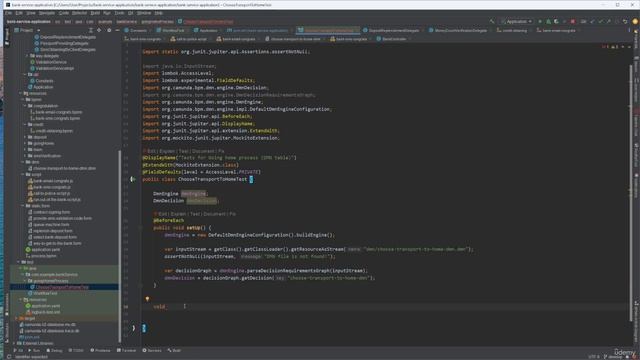Hide the Project panel with minus icon

[x=118, y=30]
